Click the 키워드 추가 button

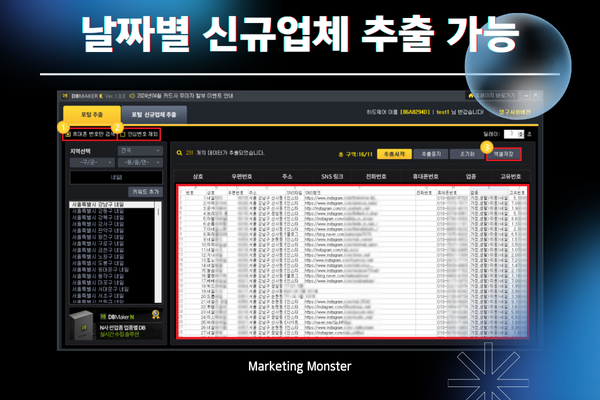145,192
